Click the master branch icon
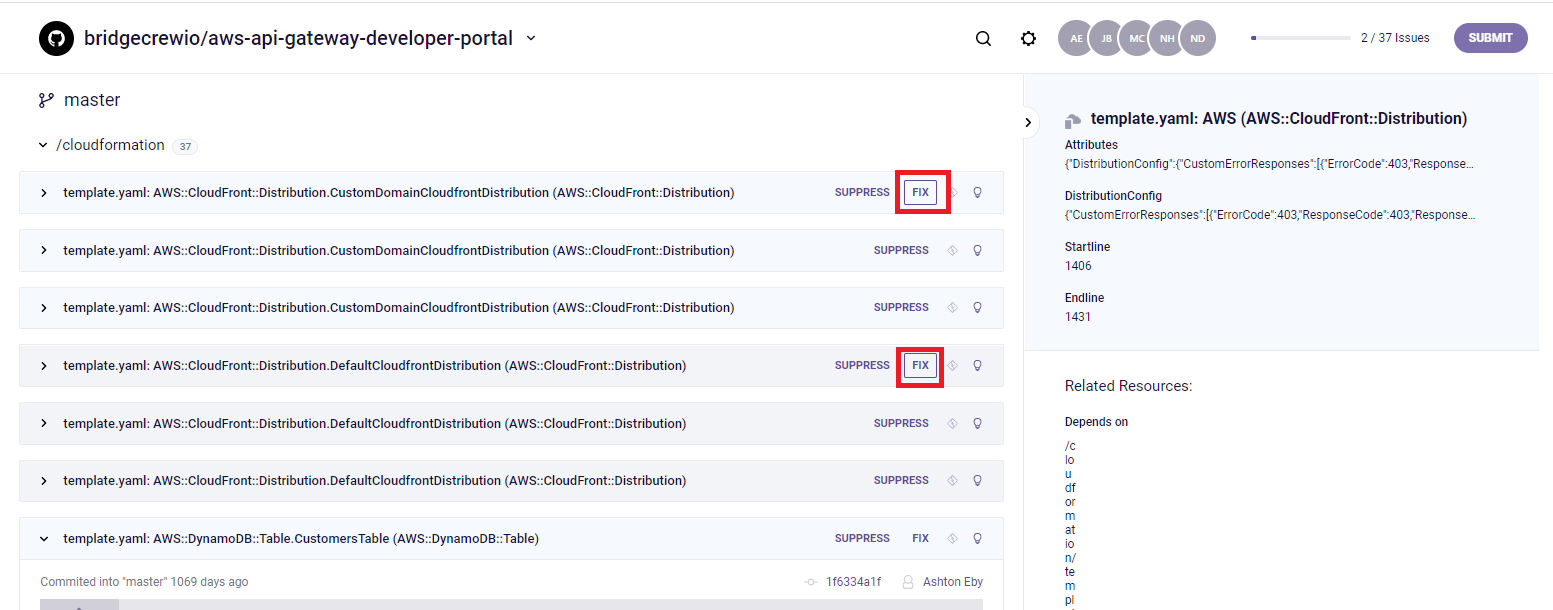Screen dimensions: 1553x610 coord(46,100)
